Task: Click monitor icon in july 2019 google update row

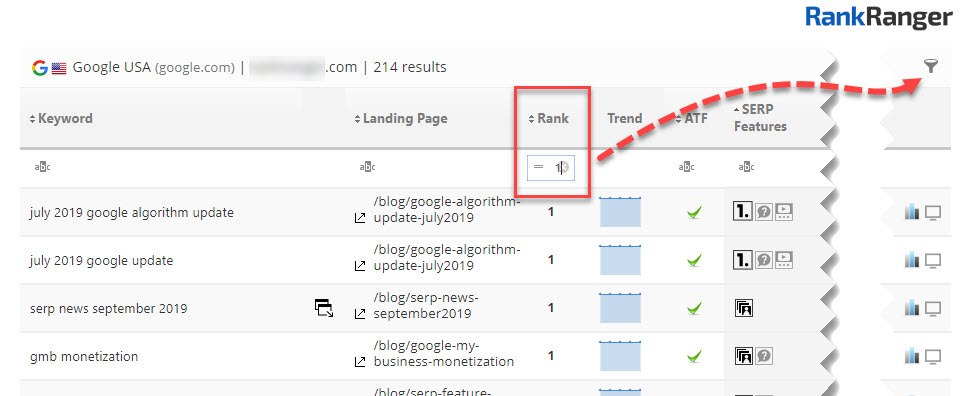Action: (x=933, y=261)
